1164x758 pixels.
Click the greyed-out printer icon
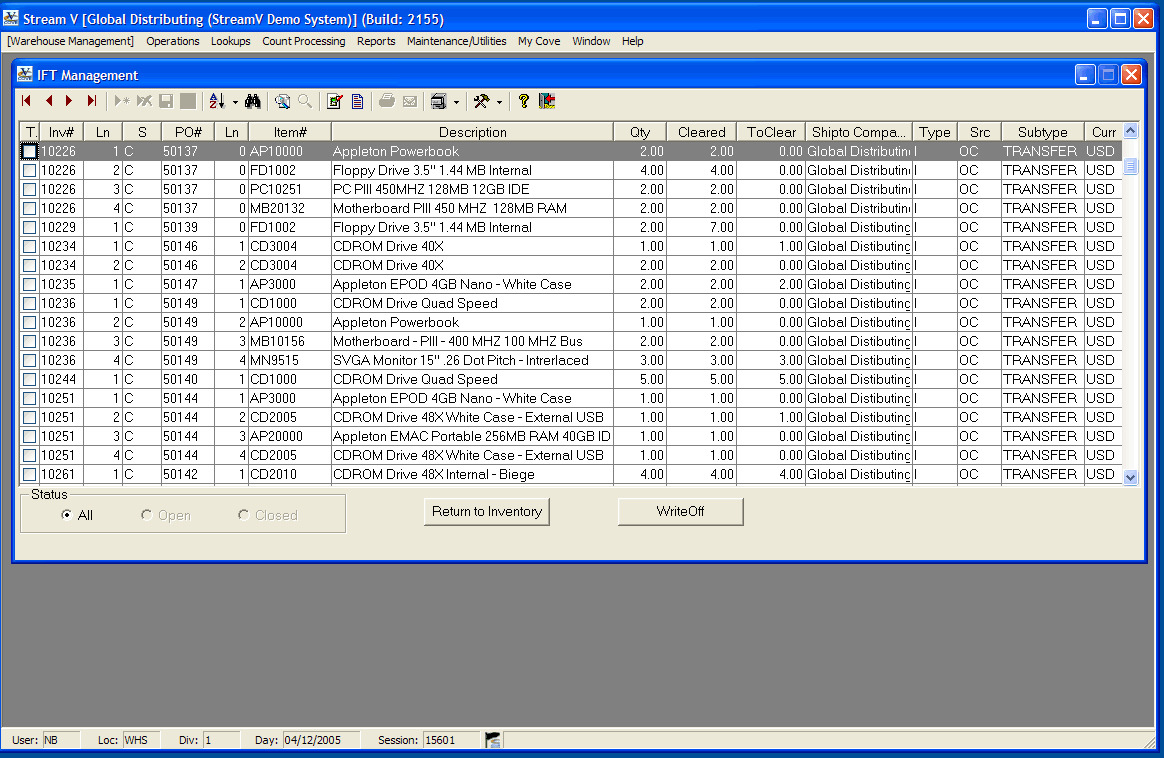click(x=387, y=101)
